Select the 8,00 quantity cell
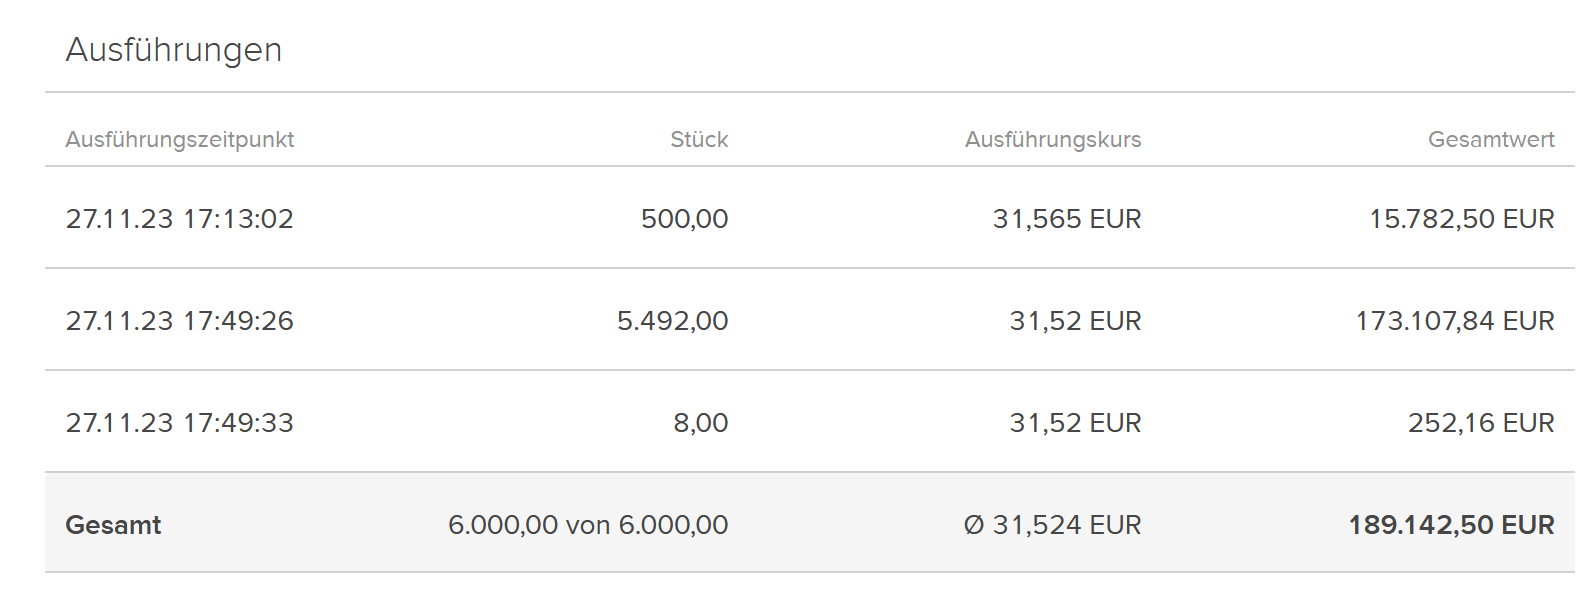The height and width of the screenshot is (606, 1593). pyautogui.click(x=700, y=423)
